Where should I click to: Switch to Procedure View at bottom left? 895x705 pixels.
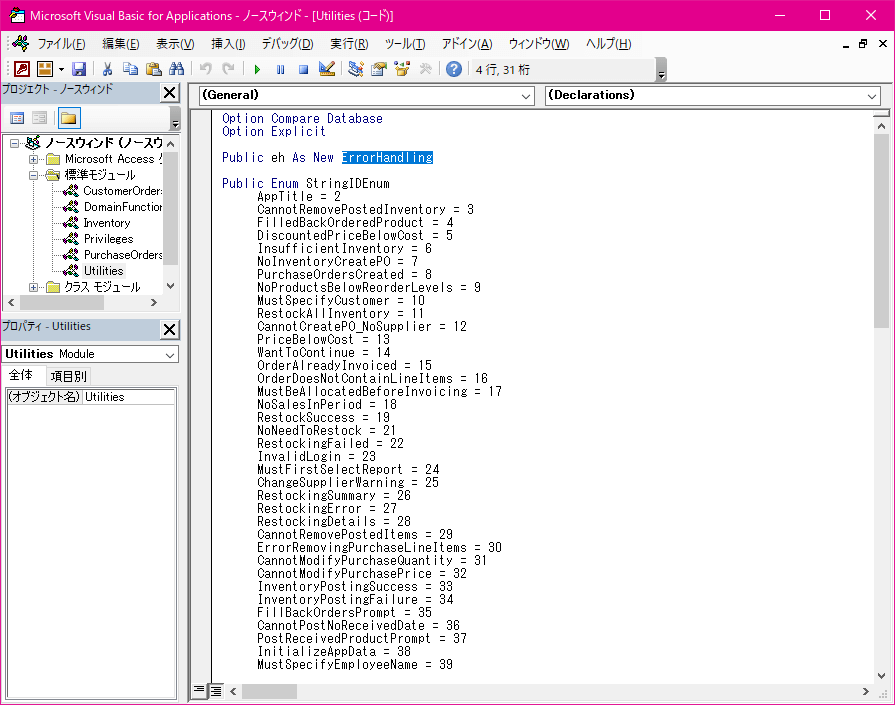pyautogui.click(x=199, y=691)
